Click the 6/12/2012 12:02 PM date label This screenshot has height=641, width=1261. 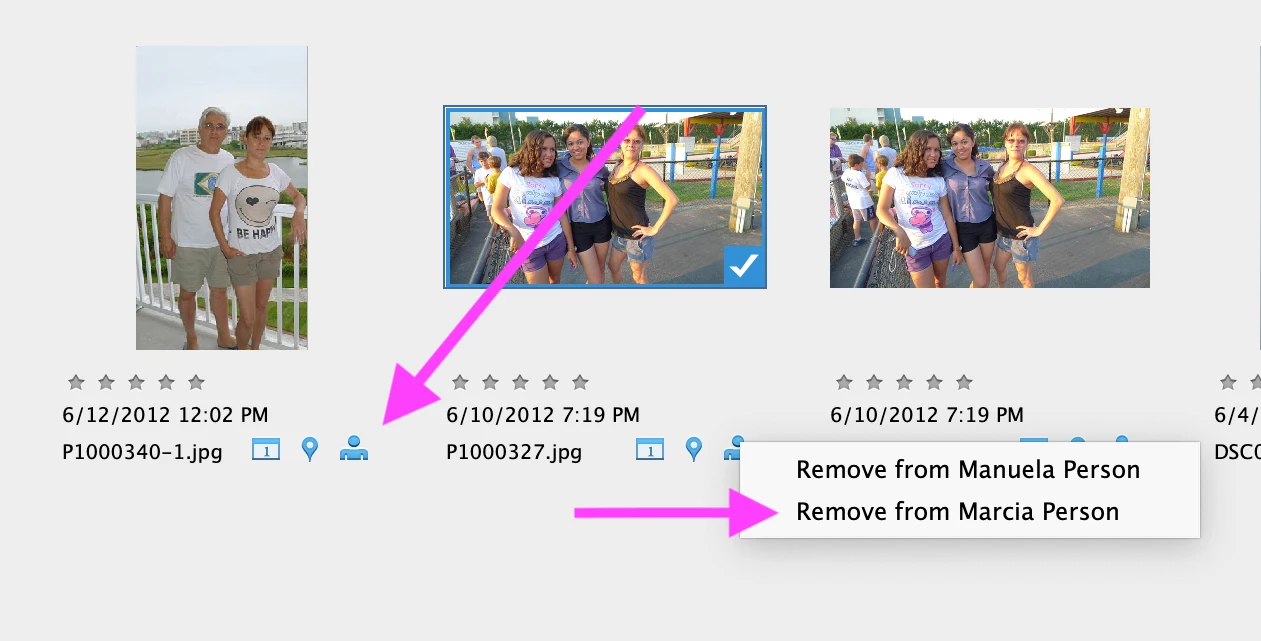coord(165,415)
